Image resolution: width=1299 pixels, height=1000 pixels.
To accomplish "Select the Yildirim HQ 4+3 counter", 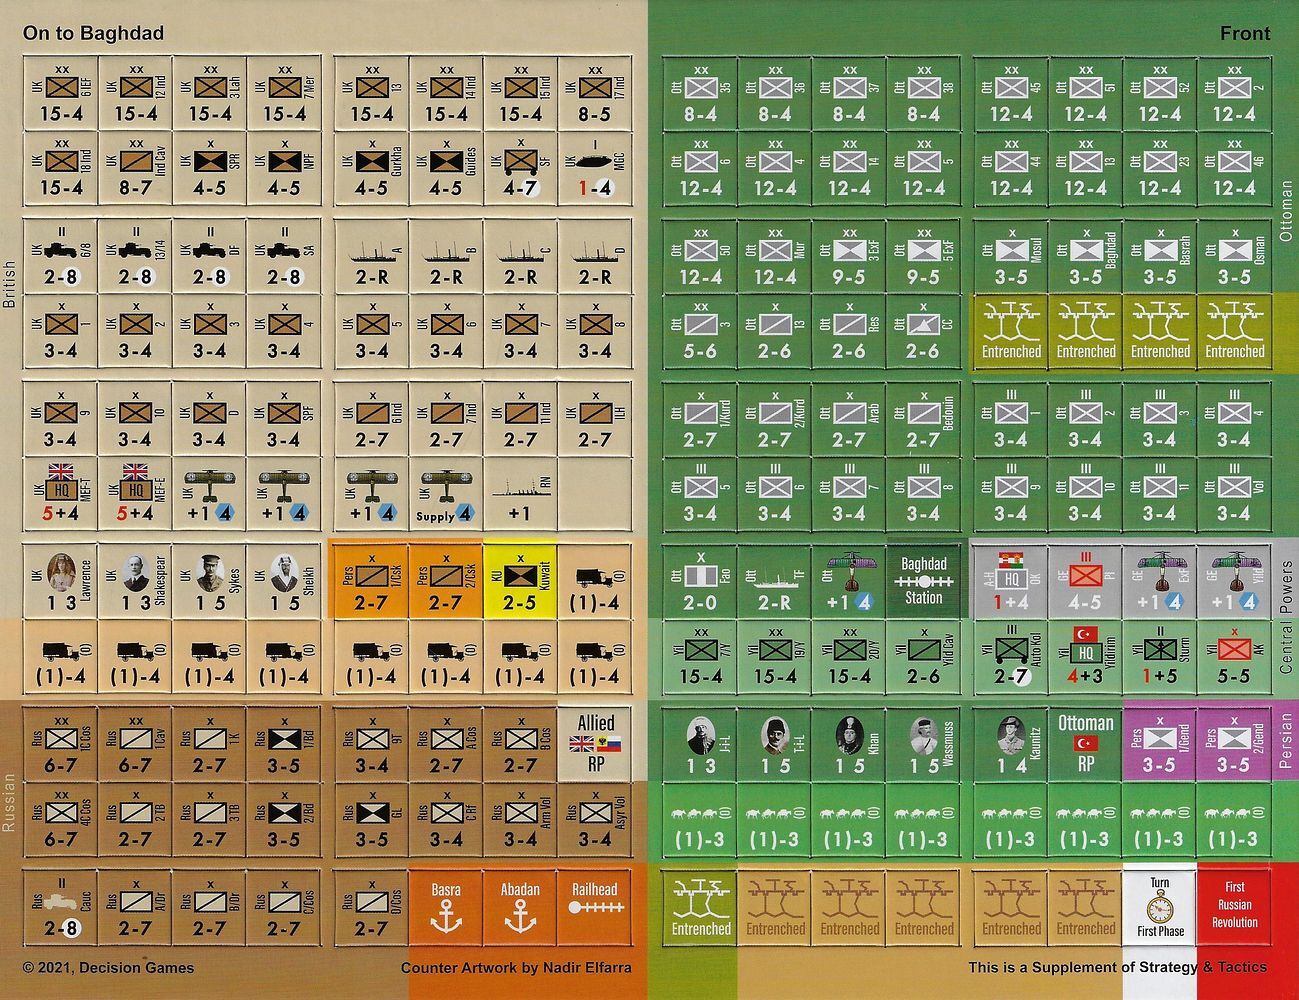I will (1085, 656).
